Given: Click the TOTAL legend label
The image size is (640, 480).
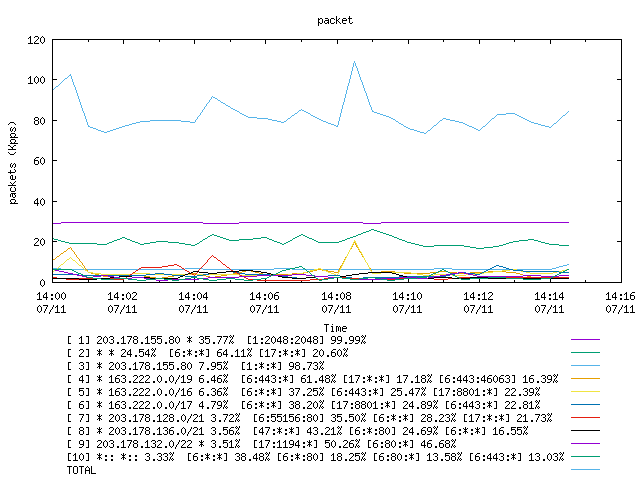Looking at the screenshot, I should [x=81, y=470].
